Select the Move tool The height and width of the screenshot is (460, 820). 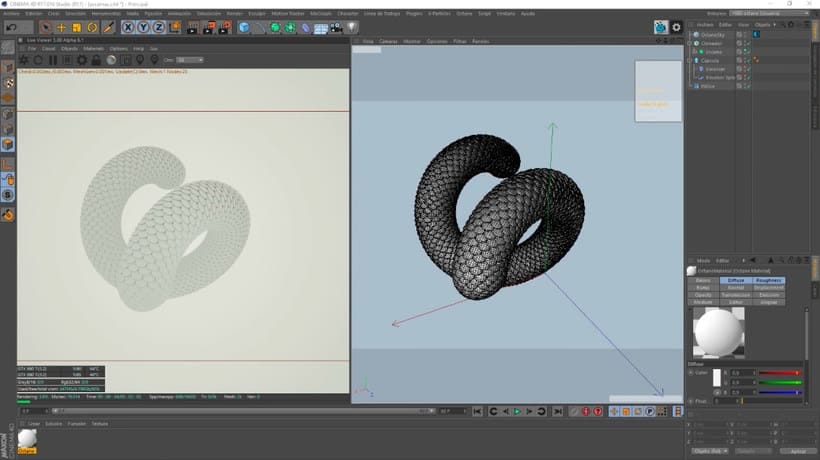(x=62, y=27)
